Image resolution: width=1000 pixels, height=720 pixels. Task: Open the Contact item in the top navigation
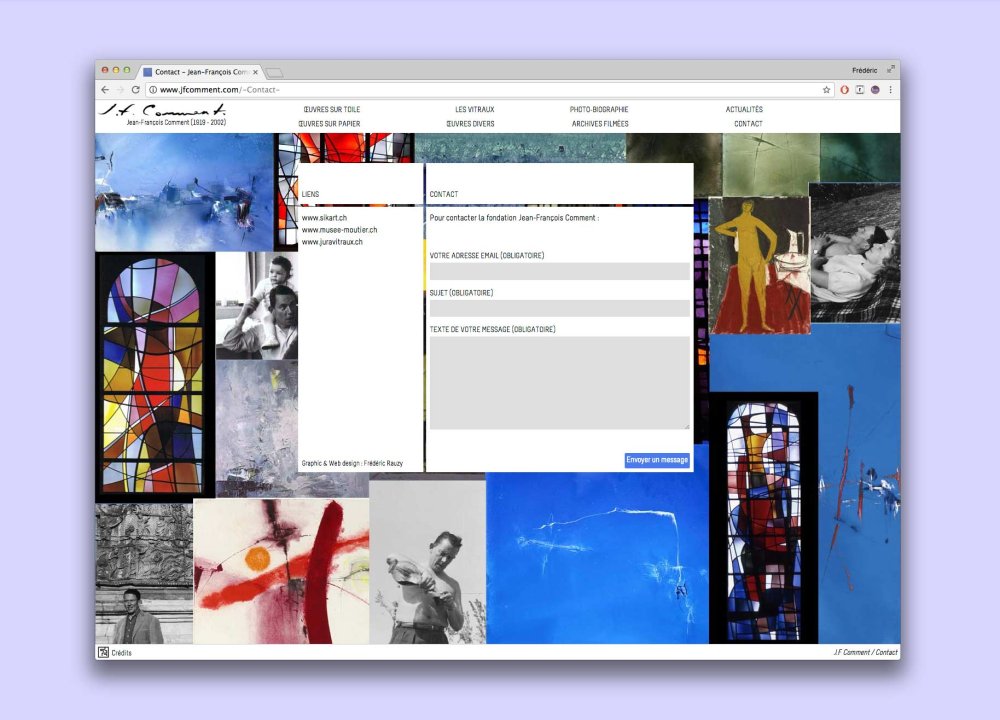pos(748,124)
